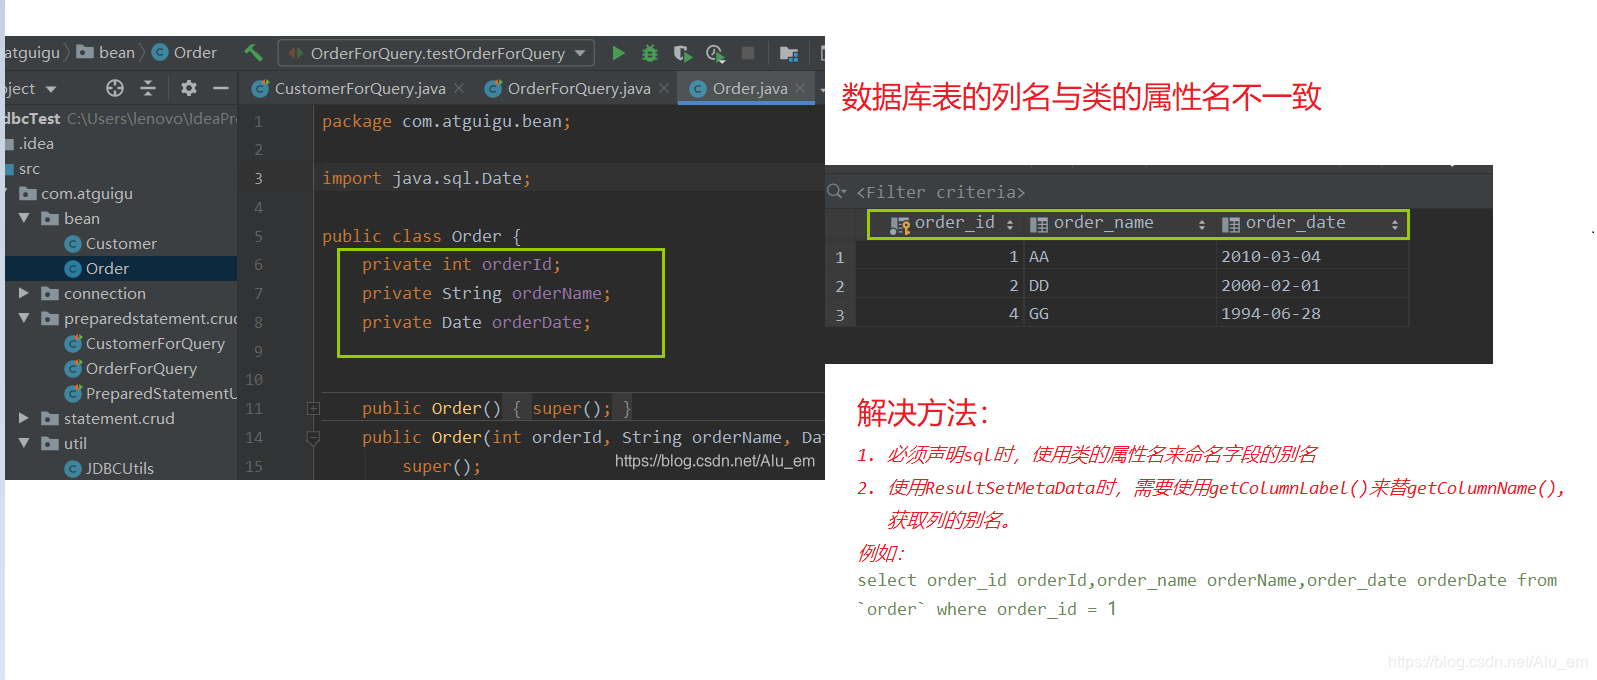Click order_name column table icon

tap(1039, 225)
